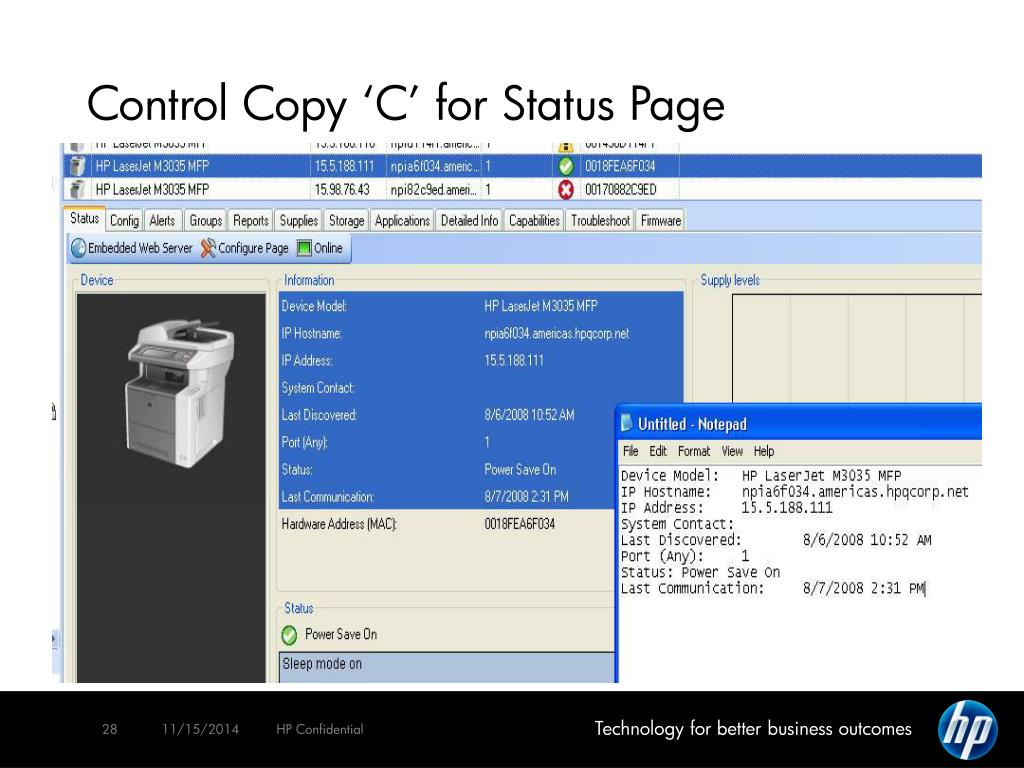This screenshot has width=1024, height=768.
Task: Open the Troubleshoot tab
Action: (600, 221)
